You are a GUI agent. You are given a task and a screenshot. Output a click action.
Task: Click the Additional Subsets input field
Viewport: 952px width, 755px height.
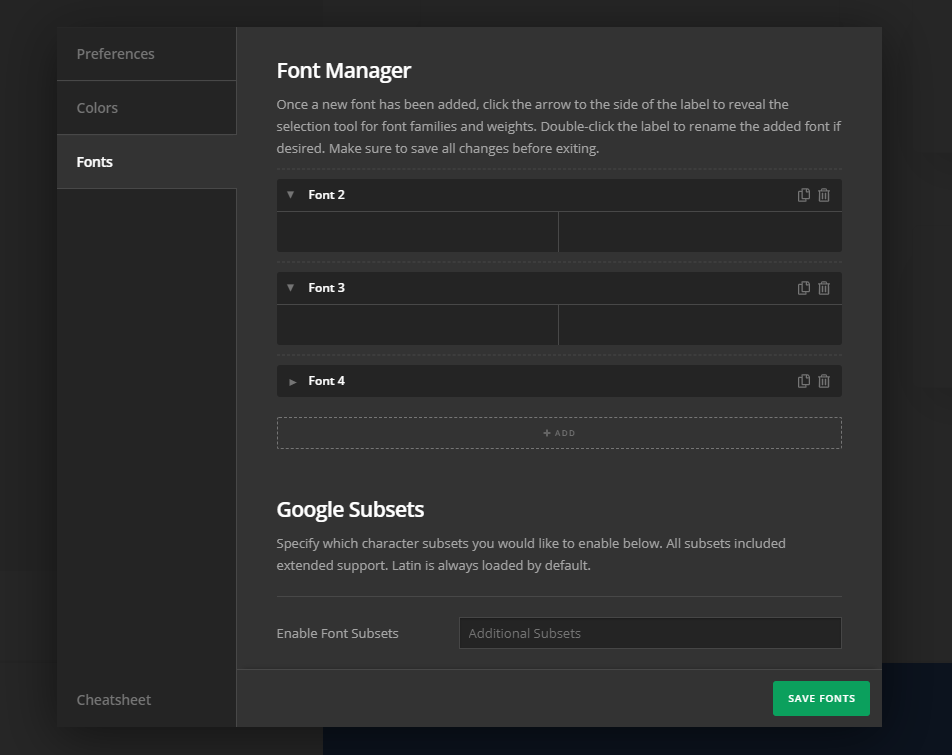tap(650, 633)
